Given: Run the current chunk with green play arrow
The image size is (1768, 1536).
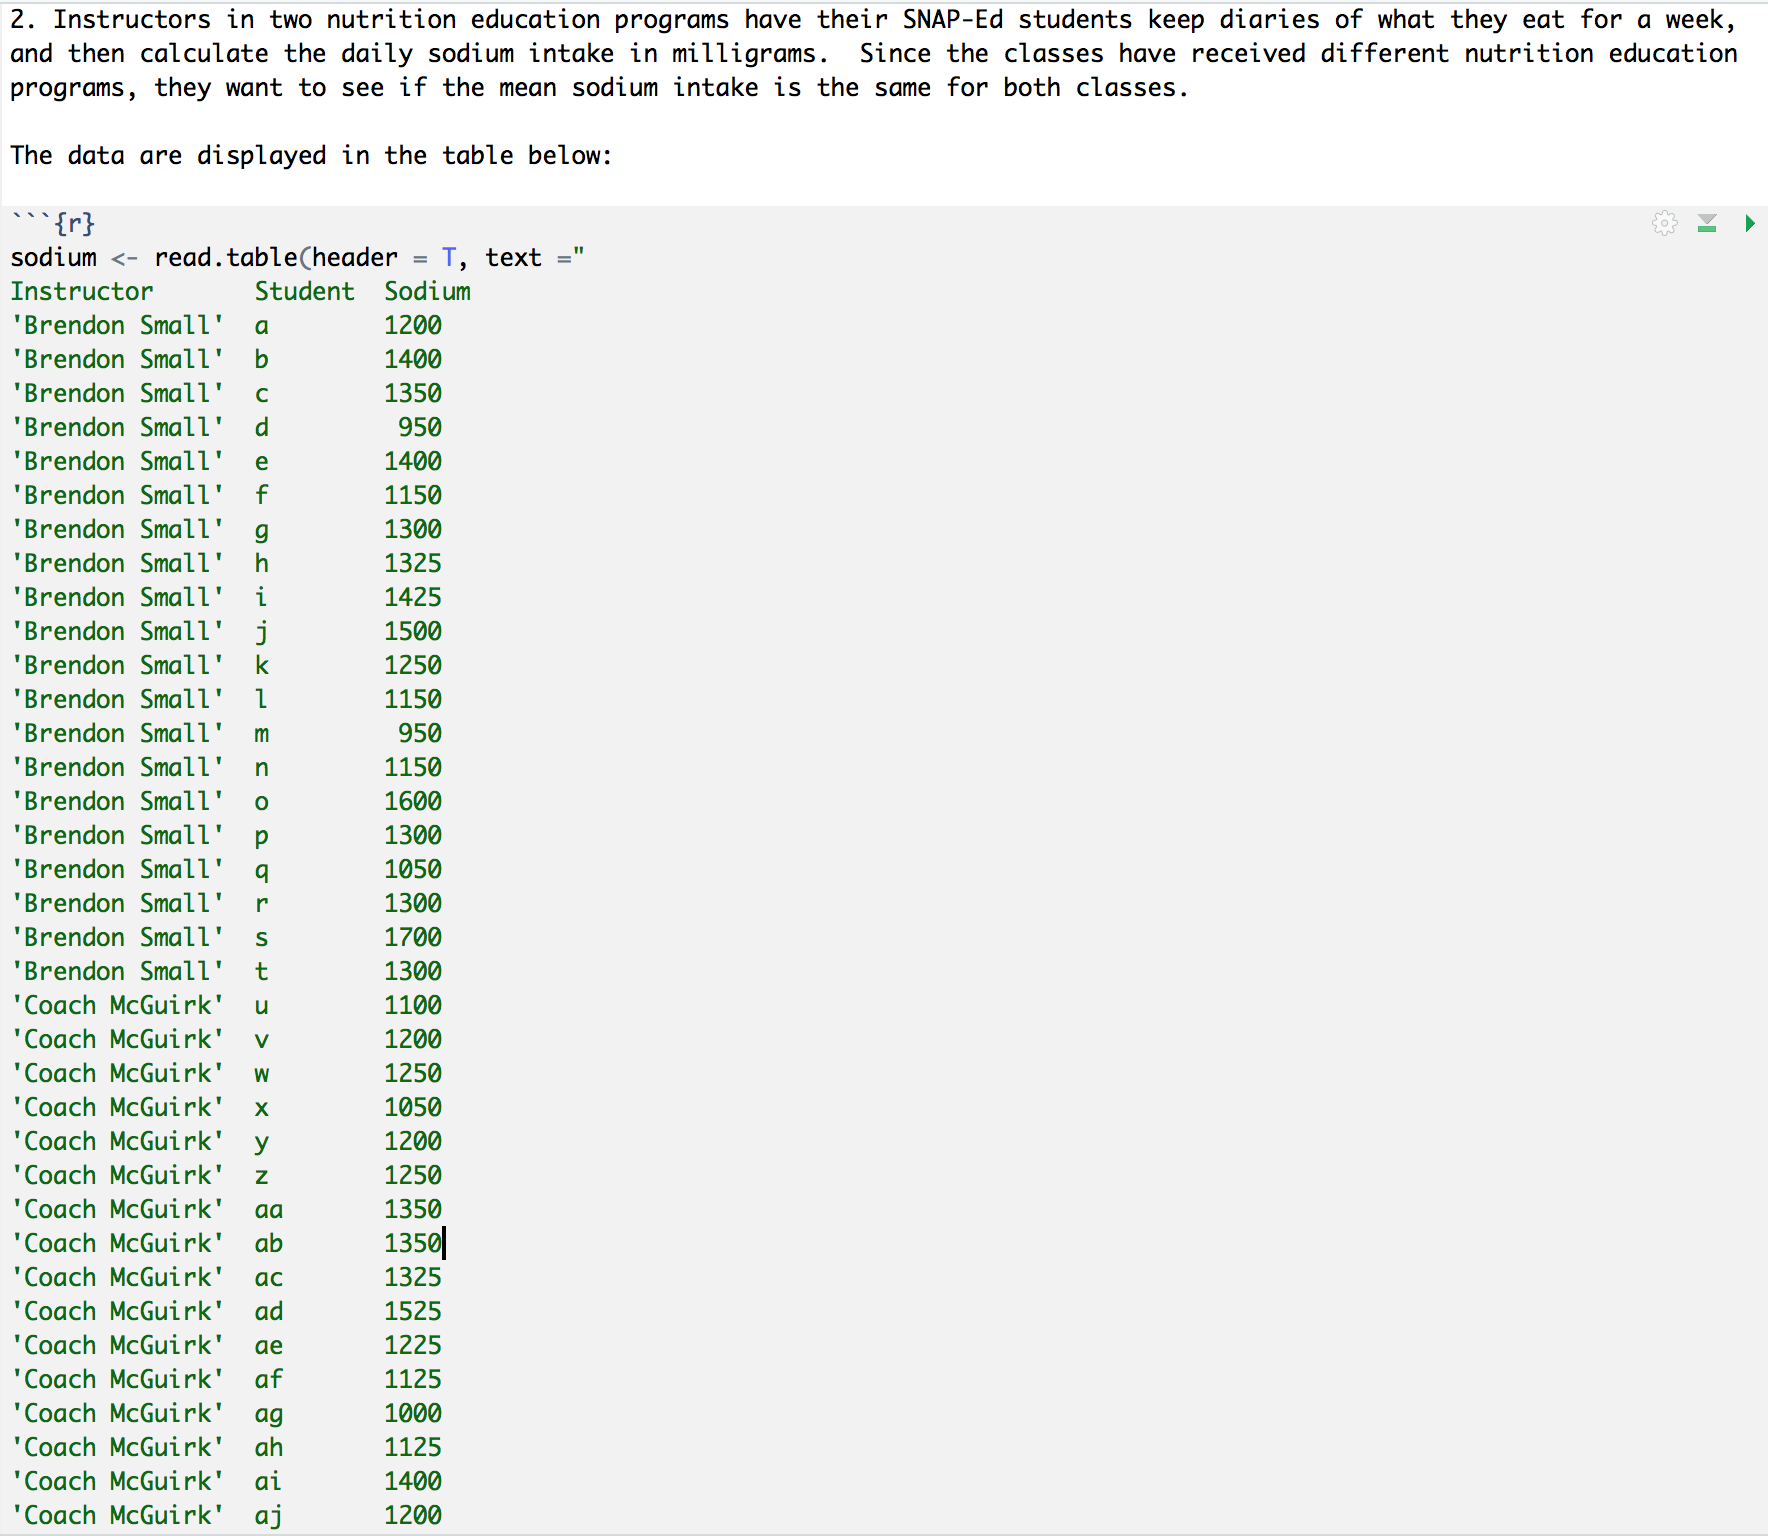Looking at the screenshot, I should click(x=1749, y=224).
